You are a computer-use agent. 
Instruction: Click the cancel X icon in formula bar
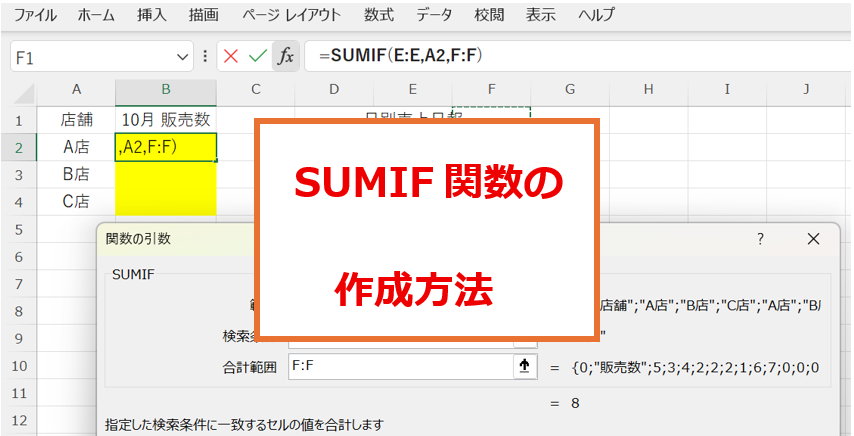[x=231, y=56]
